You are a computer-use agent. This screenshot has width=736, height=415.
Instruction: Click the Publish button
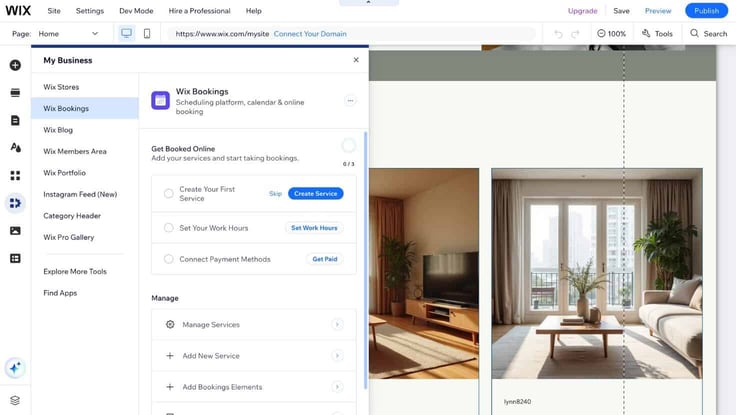706,11
